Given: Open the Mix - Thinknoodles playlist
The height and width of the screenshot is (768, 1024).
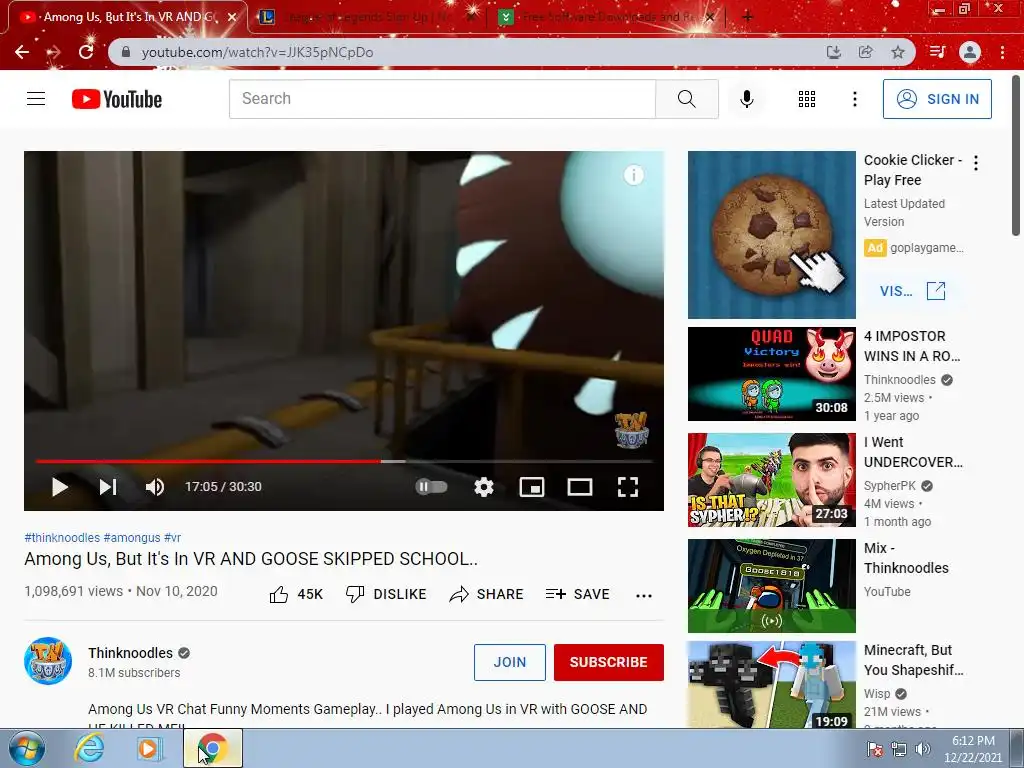Looking at the screenshot, I should (771, 586).
